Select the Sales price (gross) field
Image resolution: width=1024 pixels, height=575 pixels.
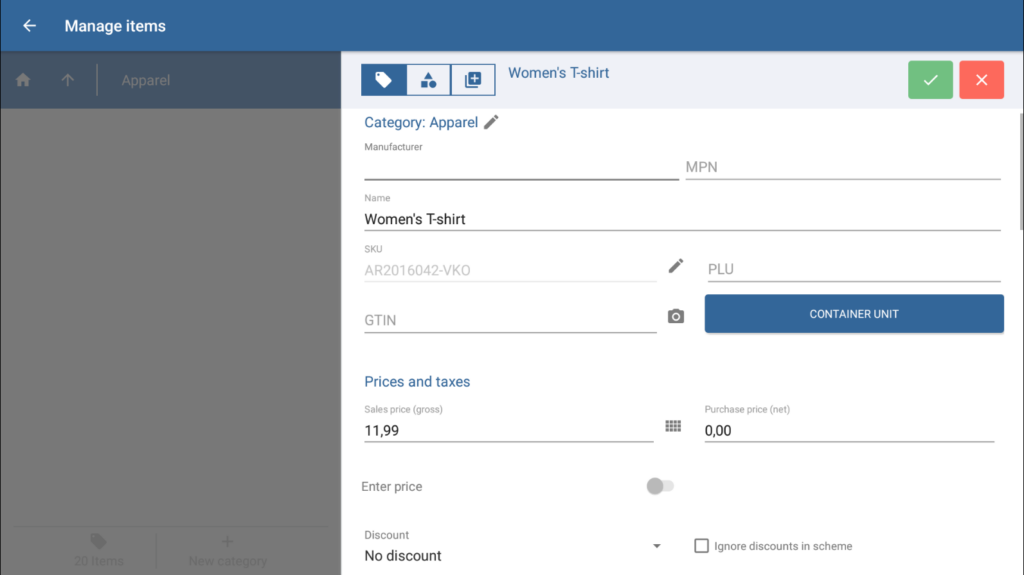pos(508,430)
